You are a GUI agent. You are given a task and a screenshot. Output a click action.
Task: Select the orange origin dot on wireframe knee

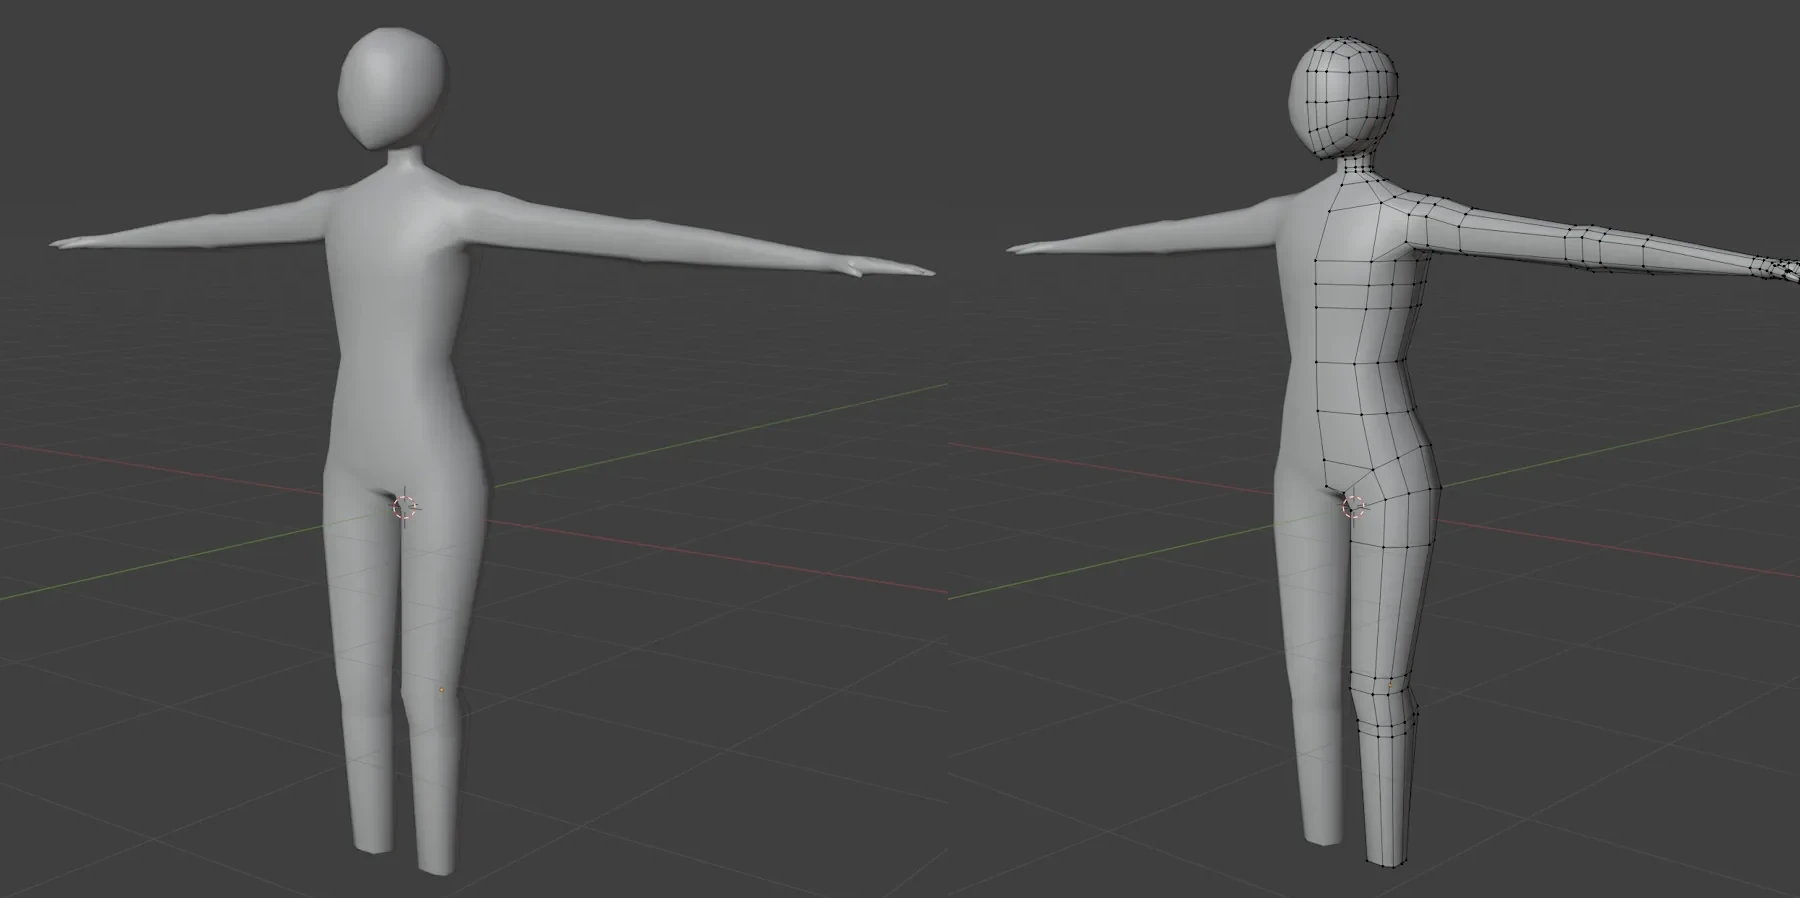click(1389, 686)
